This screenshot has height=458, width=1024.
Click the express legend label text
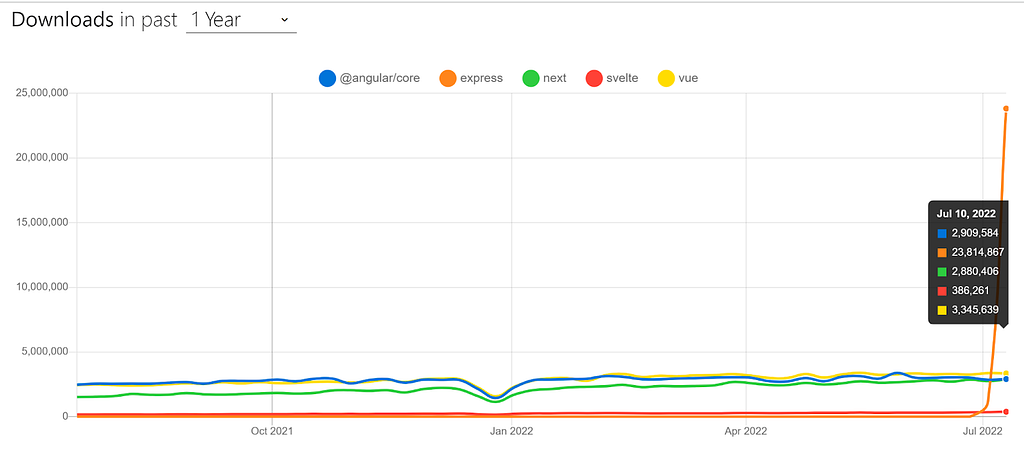coord(481,78)
